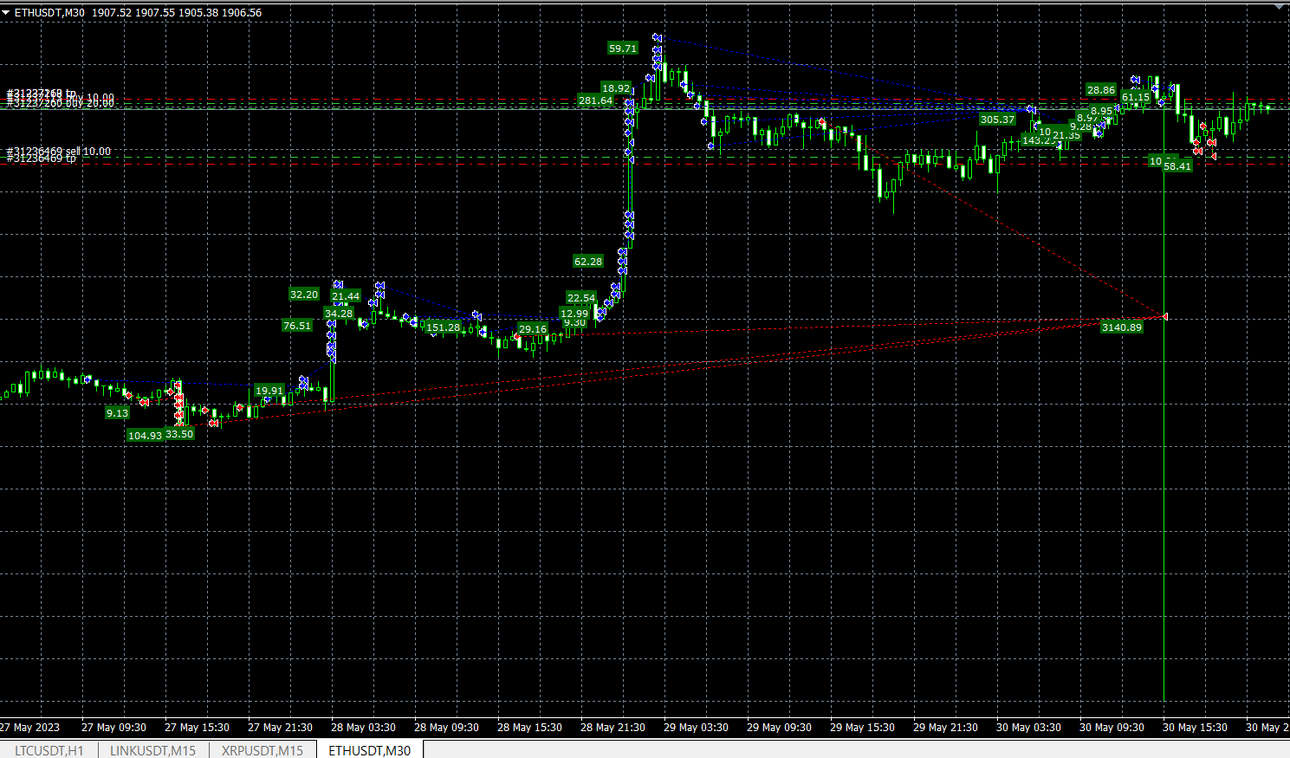1290x758 pixels.
Task: Click the 28 May 15:30 time label
Action: 530,727
